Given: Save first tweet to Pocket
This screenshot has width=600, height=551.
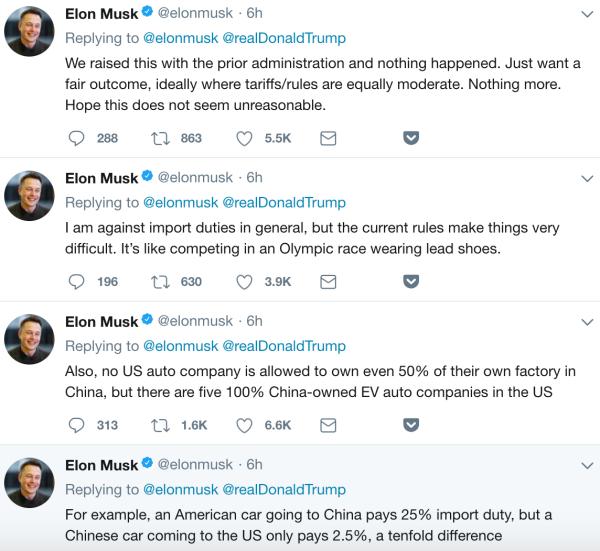Looking at the screenshot, I should pos(410,138).
